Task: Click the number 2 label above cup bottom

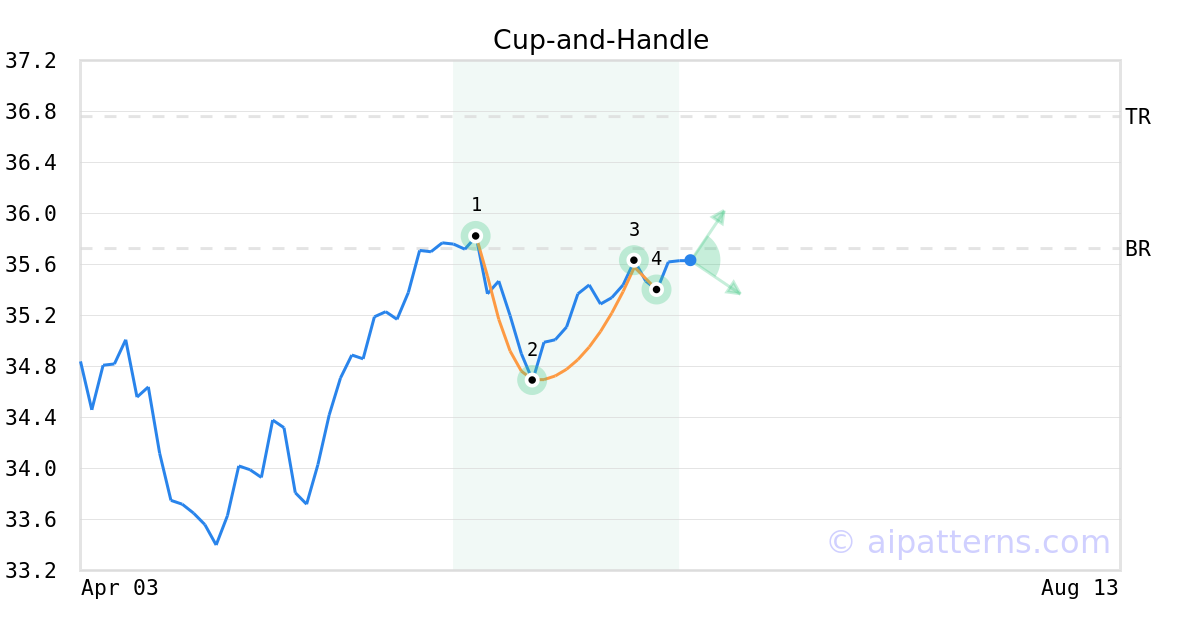Action: [x=532, y=350]
